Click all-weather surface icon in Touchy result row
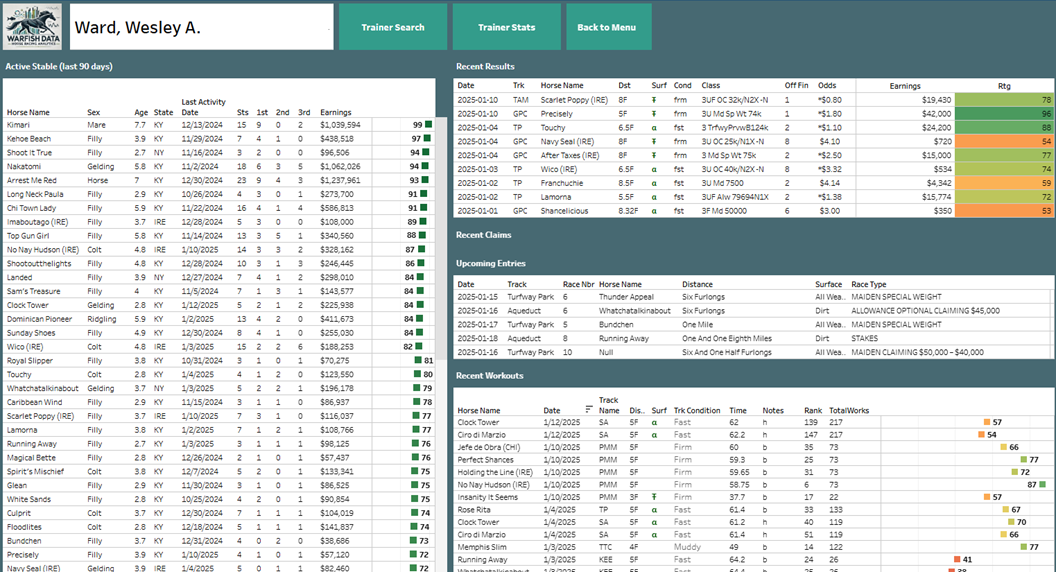 tap(654, 128)
